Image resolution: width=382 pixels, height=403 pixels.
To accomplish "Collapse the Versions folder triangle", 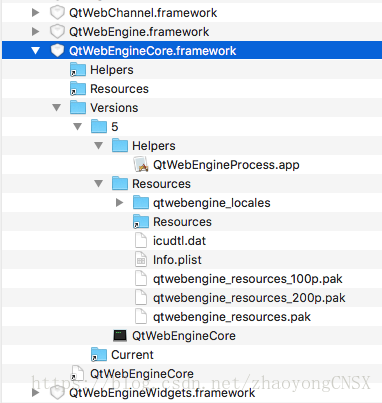I will click(57, 108).
